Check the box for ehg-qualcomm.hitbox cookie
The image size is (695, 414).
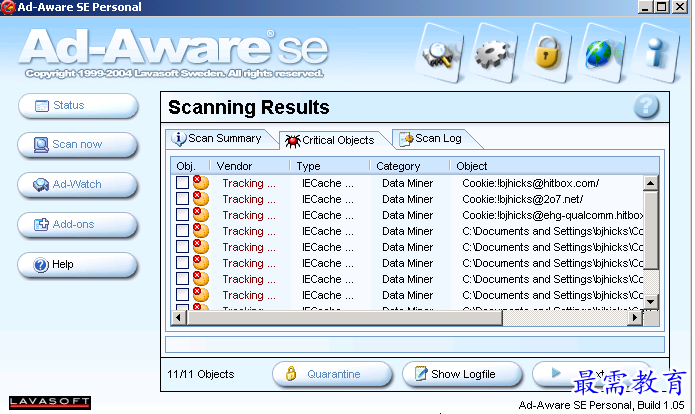click(182, 215)
